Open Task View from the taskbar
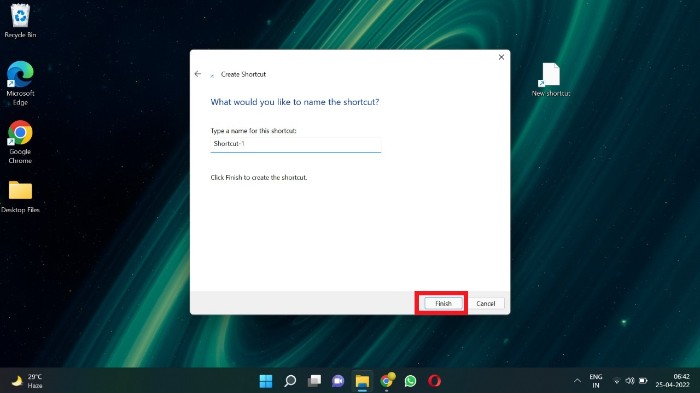 click(x=314, y=381)
